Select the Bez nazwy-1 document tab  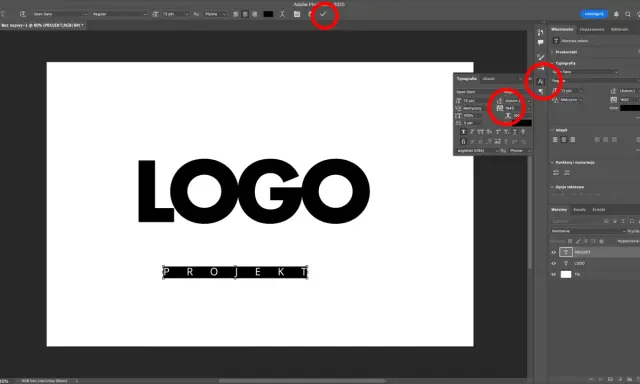coord(42,25)
